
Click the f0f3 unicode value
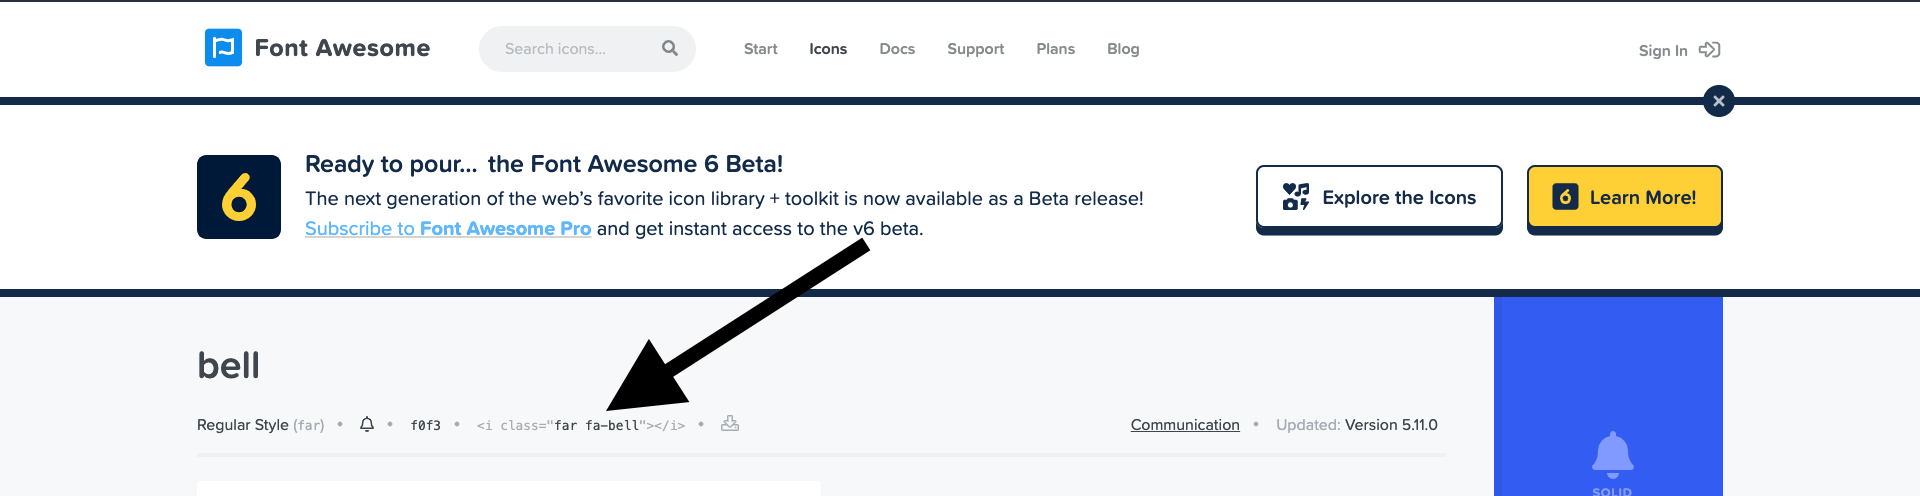coord(425,425)
